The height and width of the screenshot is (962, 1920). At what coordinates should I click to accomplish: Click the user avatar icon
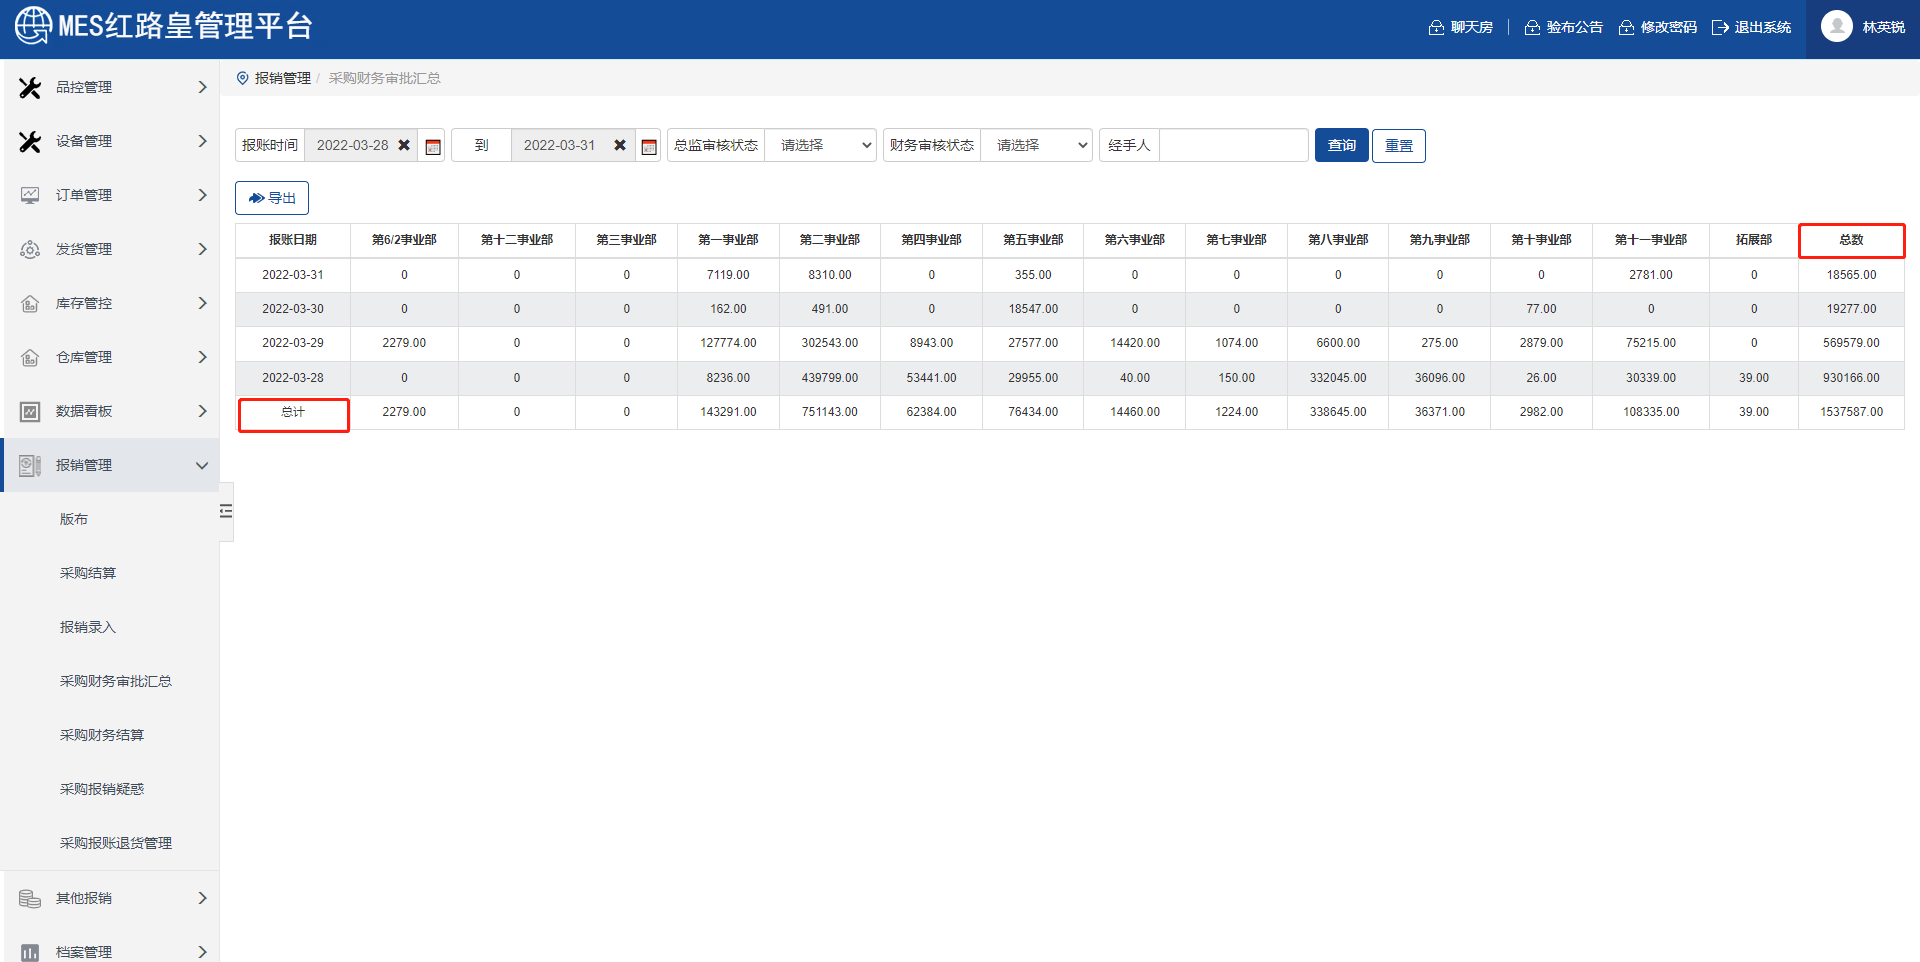1836,27
